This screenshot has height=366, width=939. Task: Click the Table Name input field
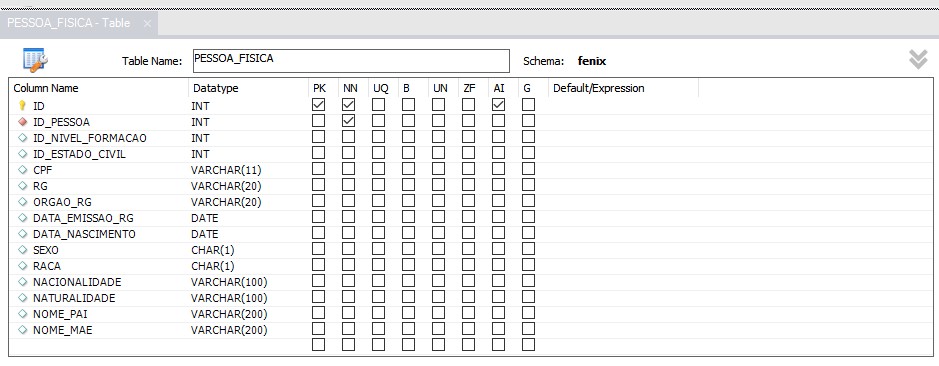click(x=351, y=61)
